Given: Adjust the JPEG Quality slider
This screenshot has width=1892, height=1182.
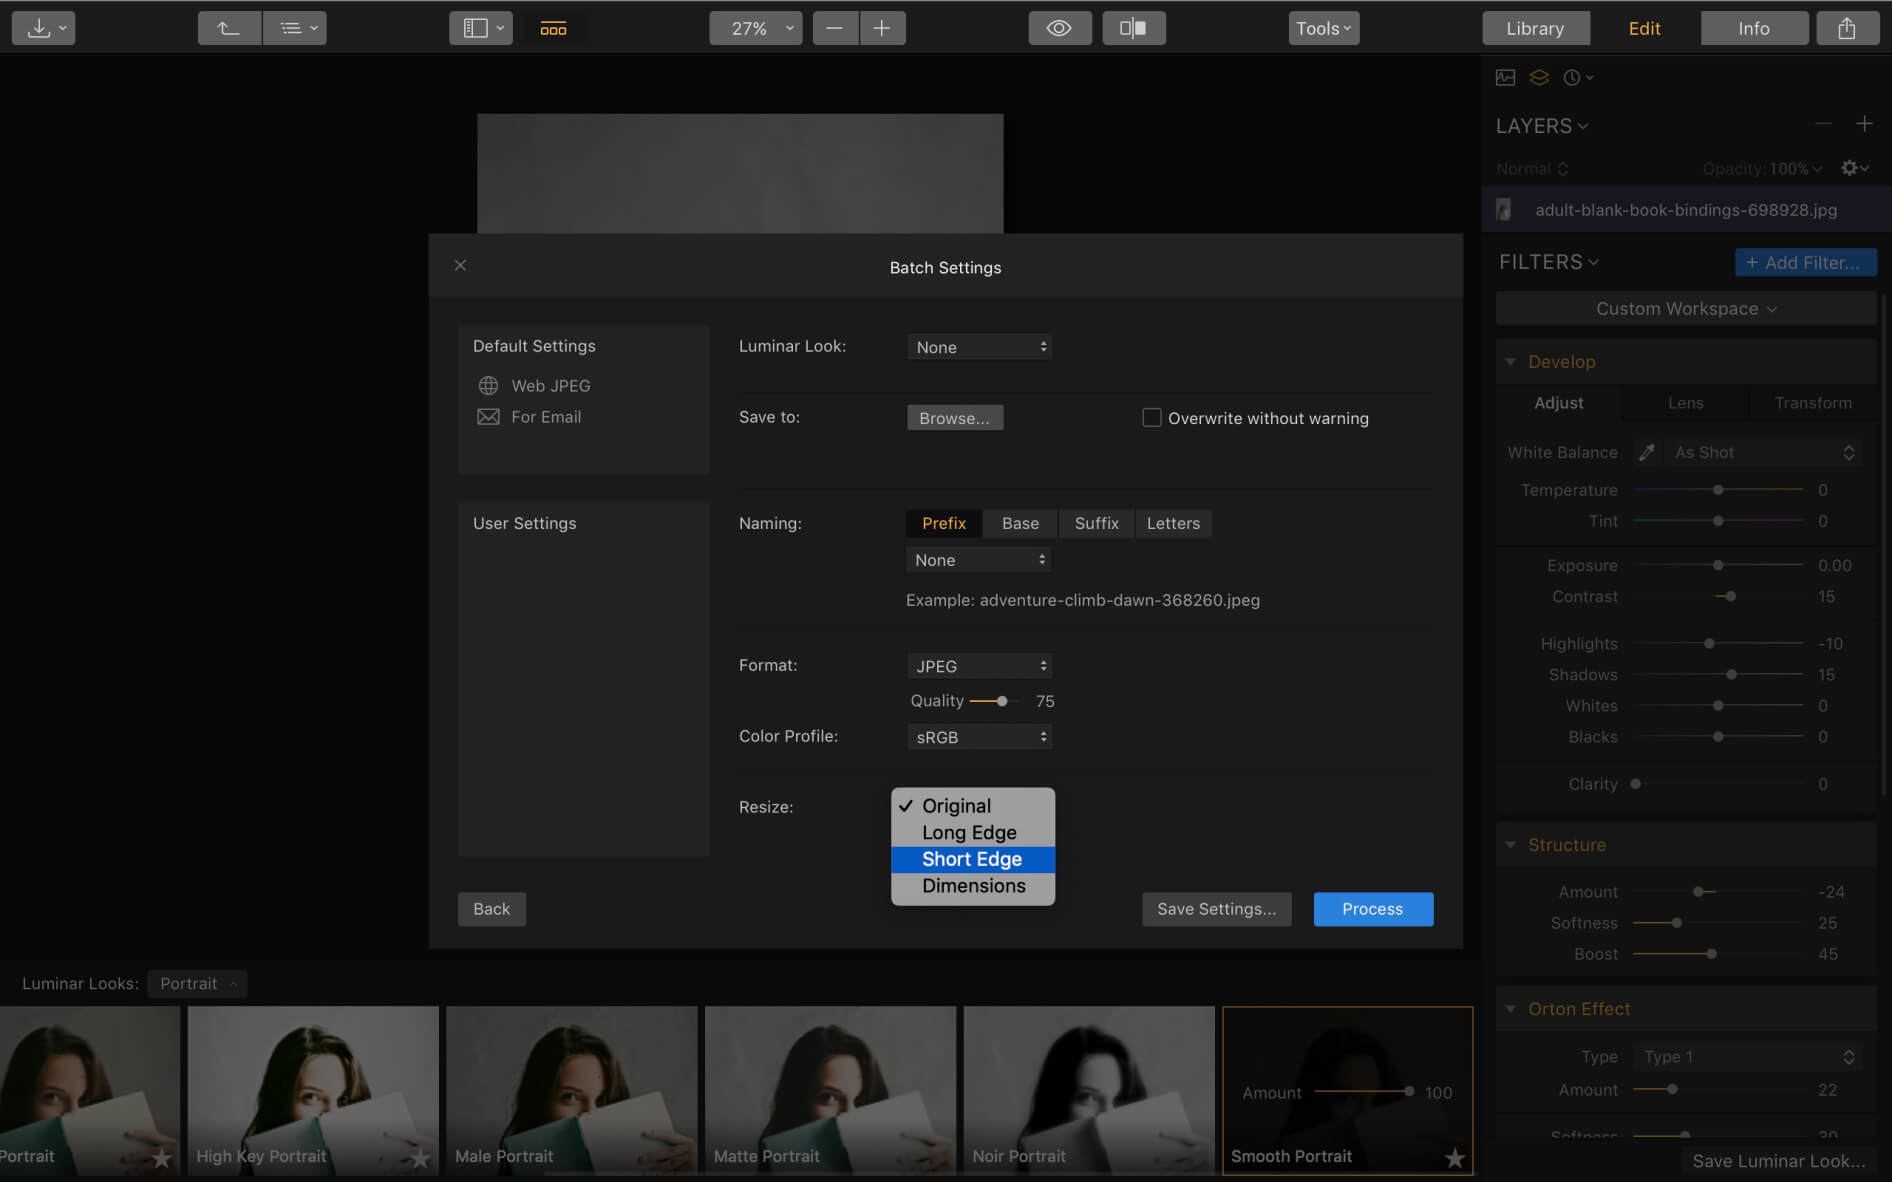Looking at the screenshot, I should tap(1003, 700).
